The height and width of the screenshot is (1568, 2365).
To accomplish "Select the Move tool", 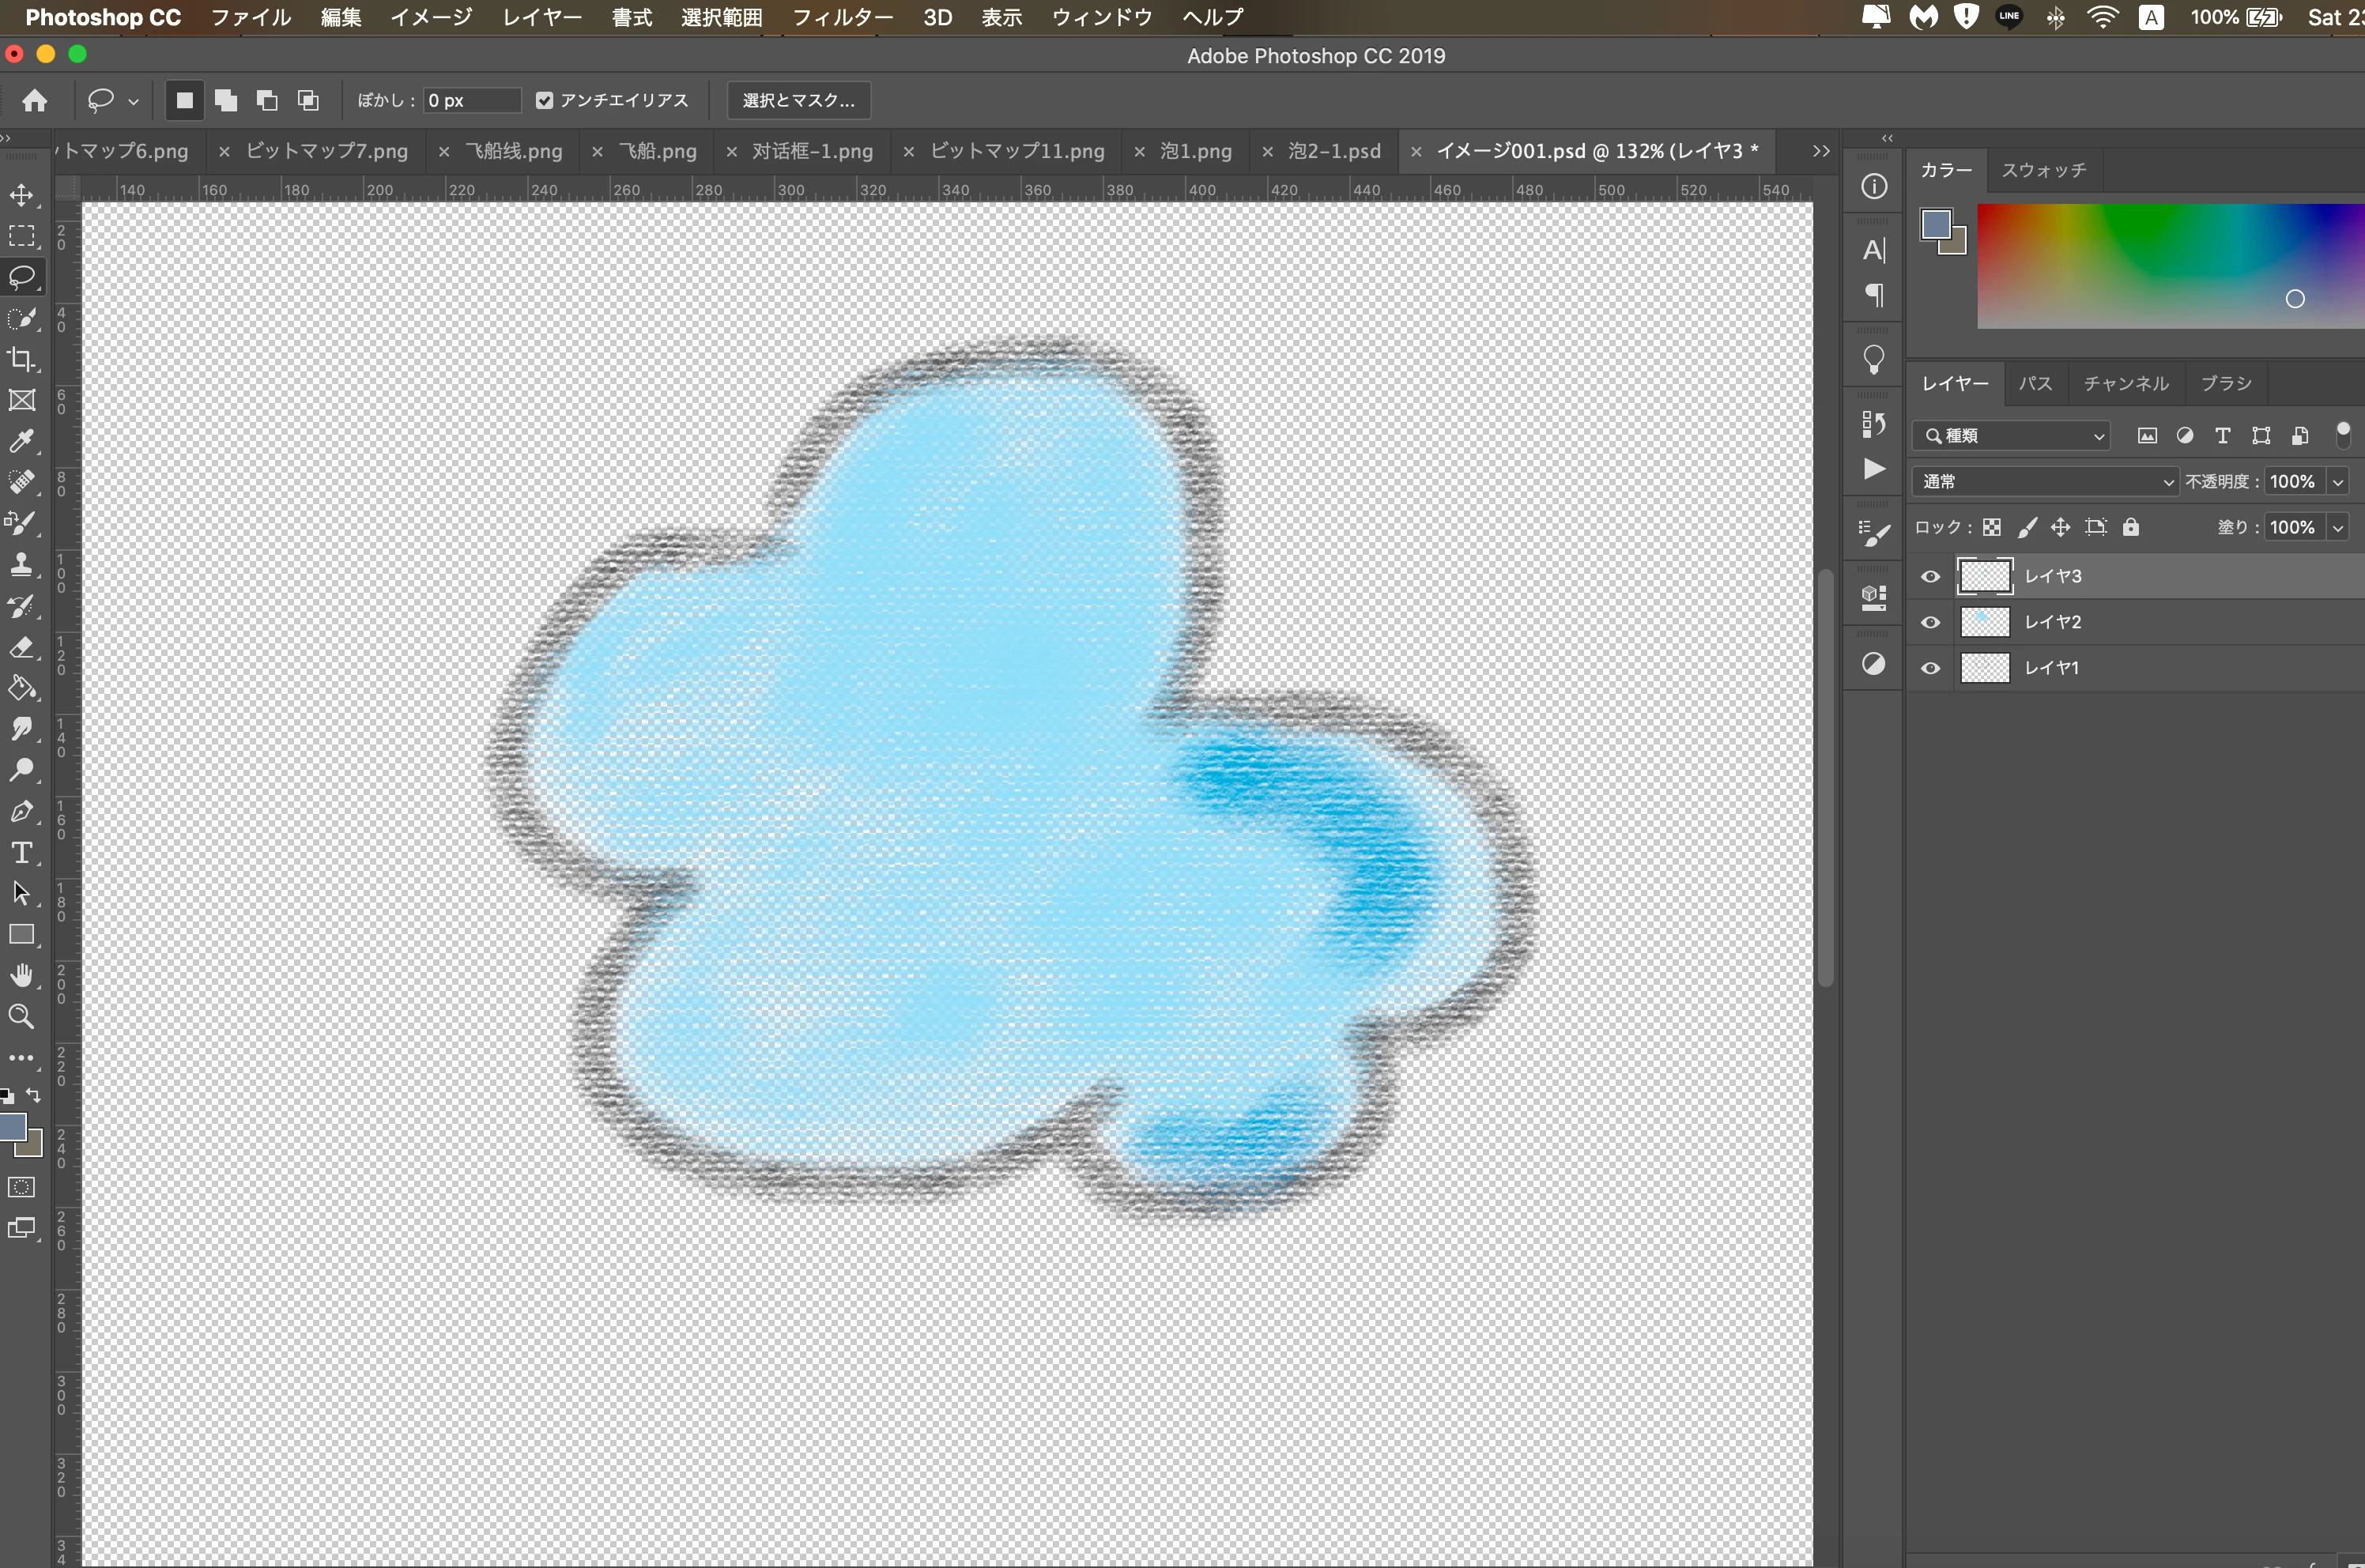I will (21, 195).
